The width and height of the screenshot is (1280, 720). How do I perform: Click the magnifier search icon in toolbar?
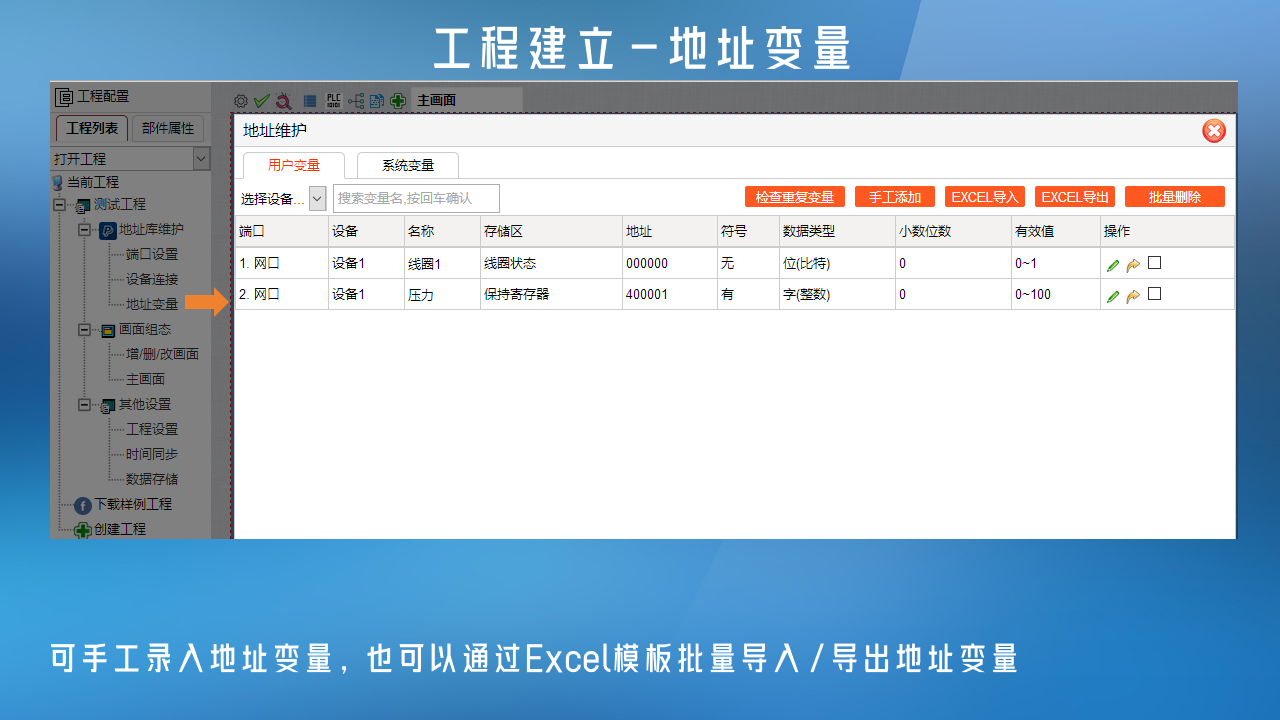283,101
